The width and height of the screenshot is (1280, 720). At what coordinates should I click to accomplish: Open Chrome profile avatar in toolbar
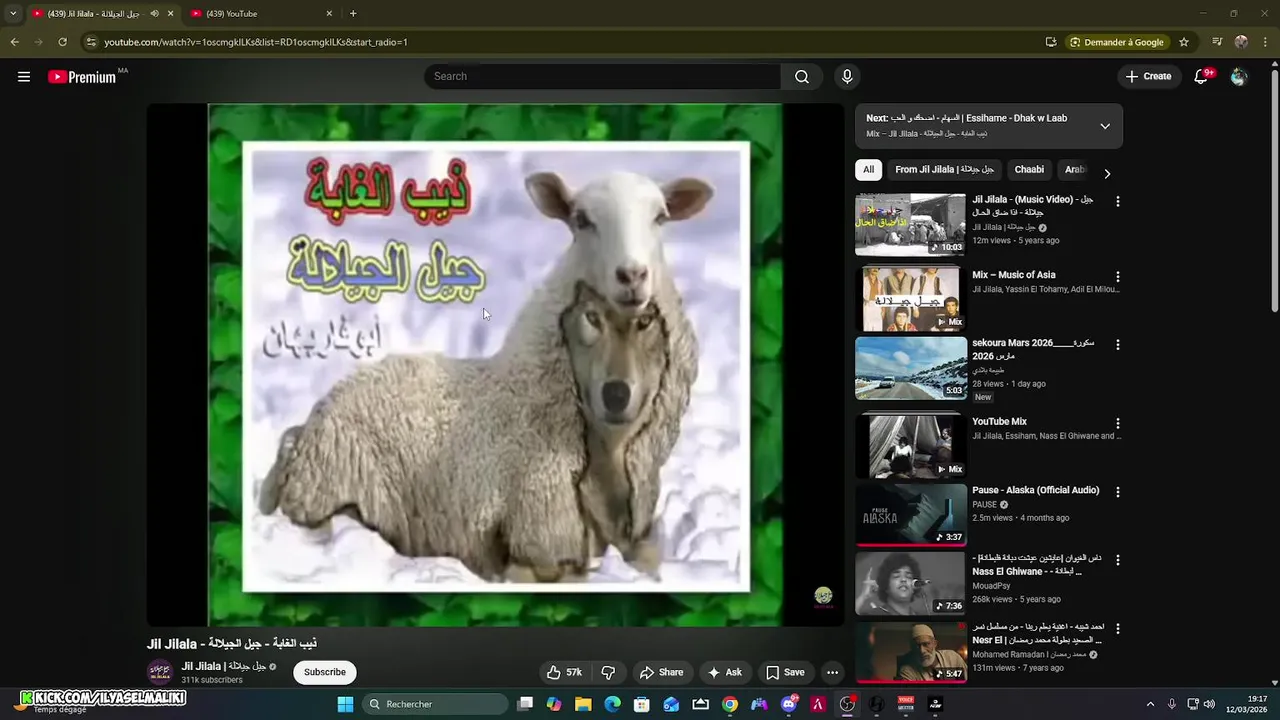point(1241,42)
